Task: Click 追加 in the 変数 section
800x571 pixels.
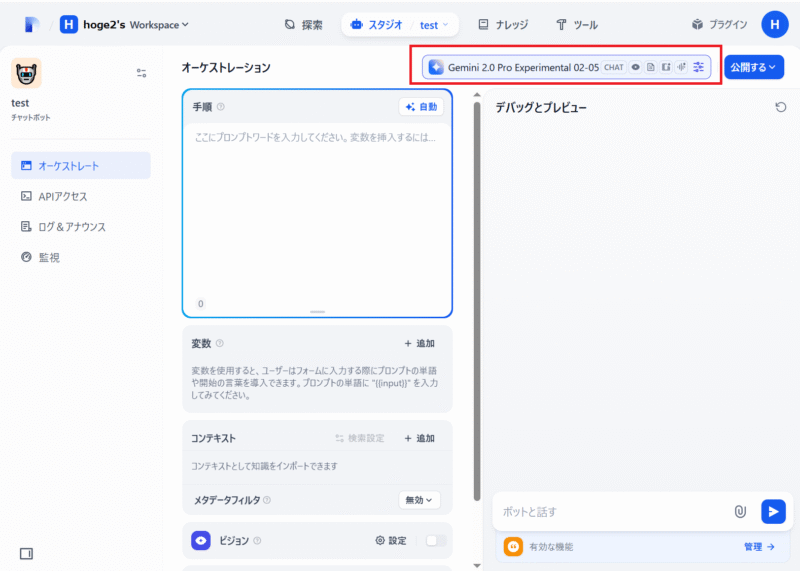Action: click(419, 343)
